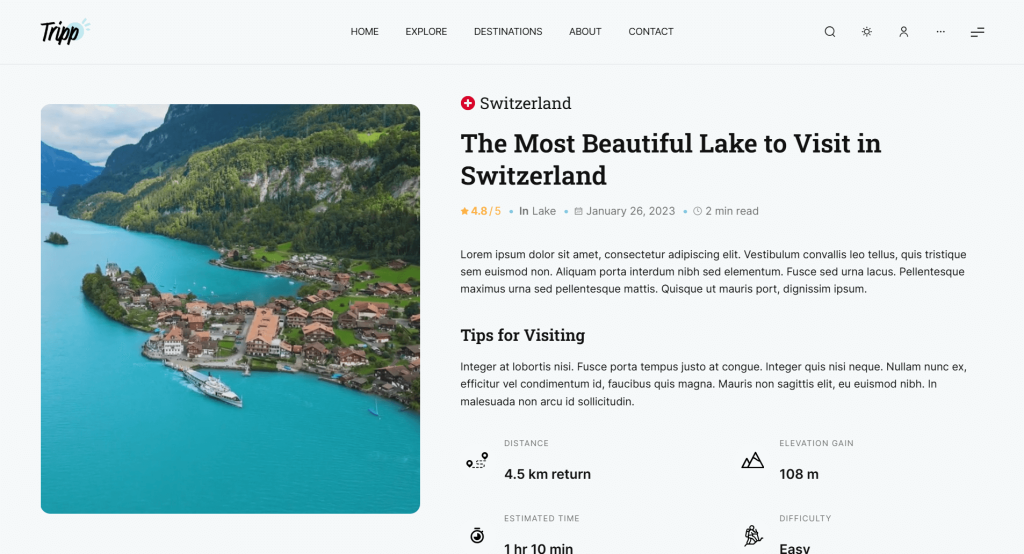Click the estimated time stopwatch icon

(477, 536)
